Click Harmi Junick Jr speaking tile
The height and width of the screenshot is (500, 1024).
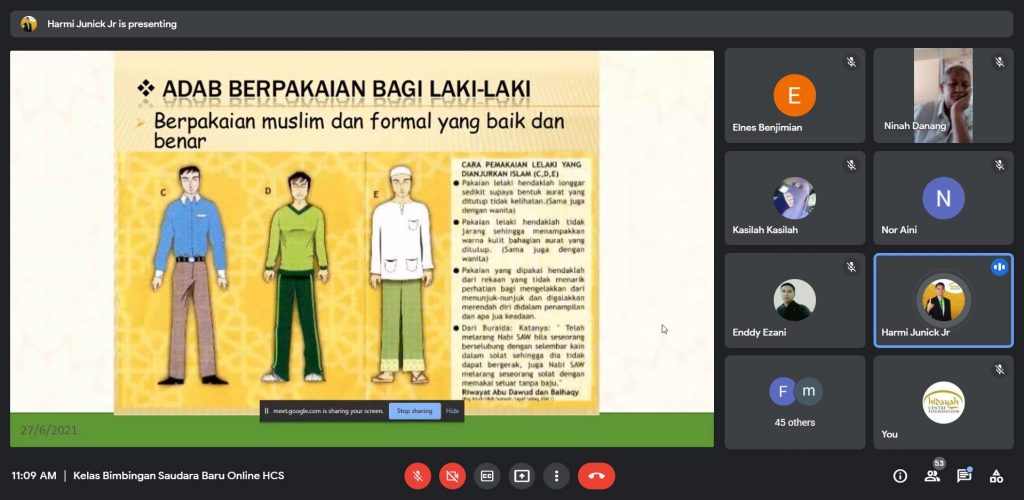pyautogui.click(x=943, y=300)
